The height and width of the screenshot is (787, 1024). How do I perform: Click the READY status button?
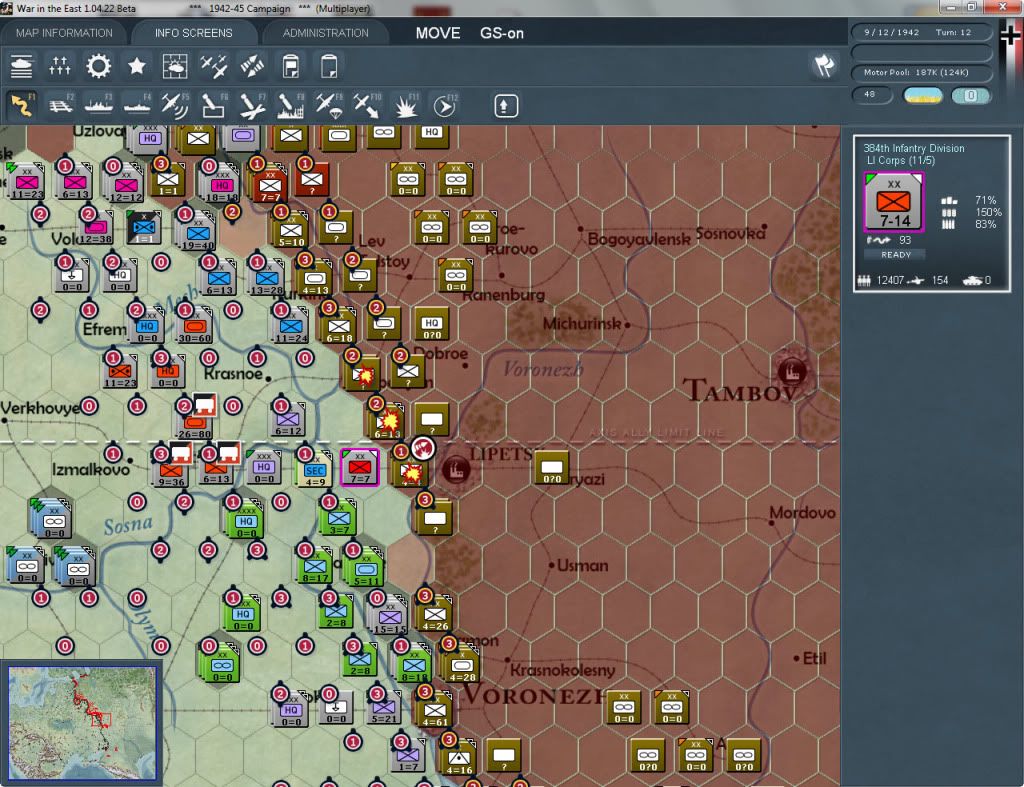point(895,255)
